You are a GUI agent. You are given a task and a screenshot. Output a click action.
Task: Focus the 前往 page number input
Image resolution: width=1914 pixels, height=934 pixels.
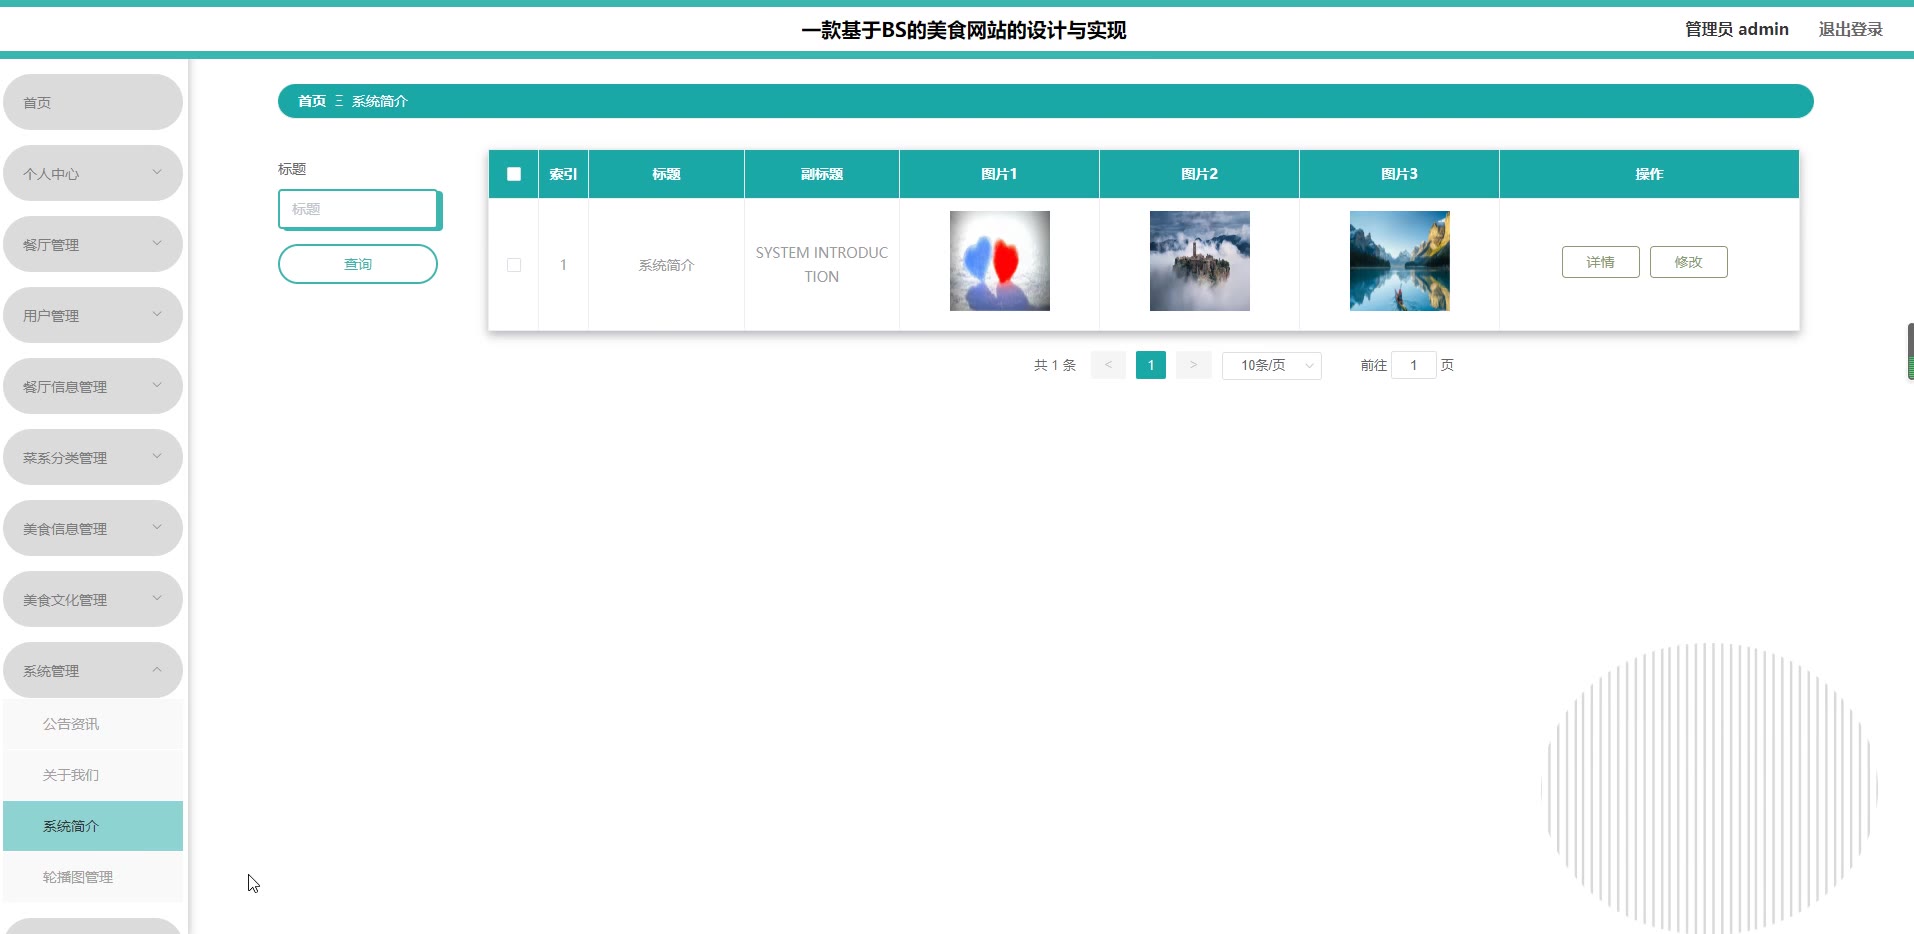click(x=1414, y=365)
